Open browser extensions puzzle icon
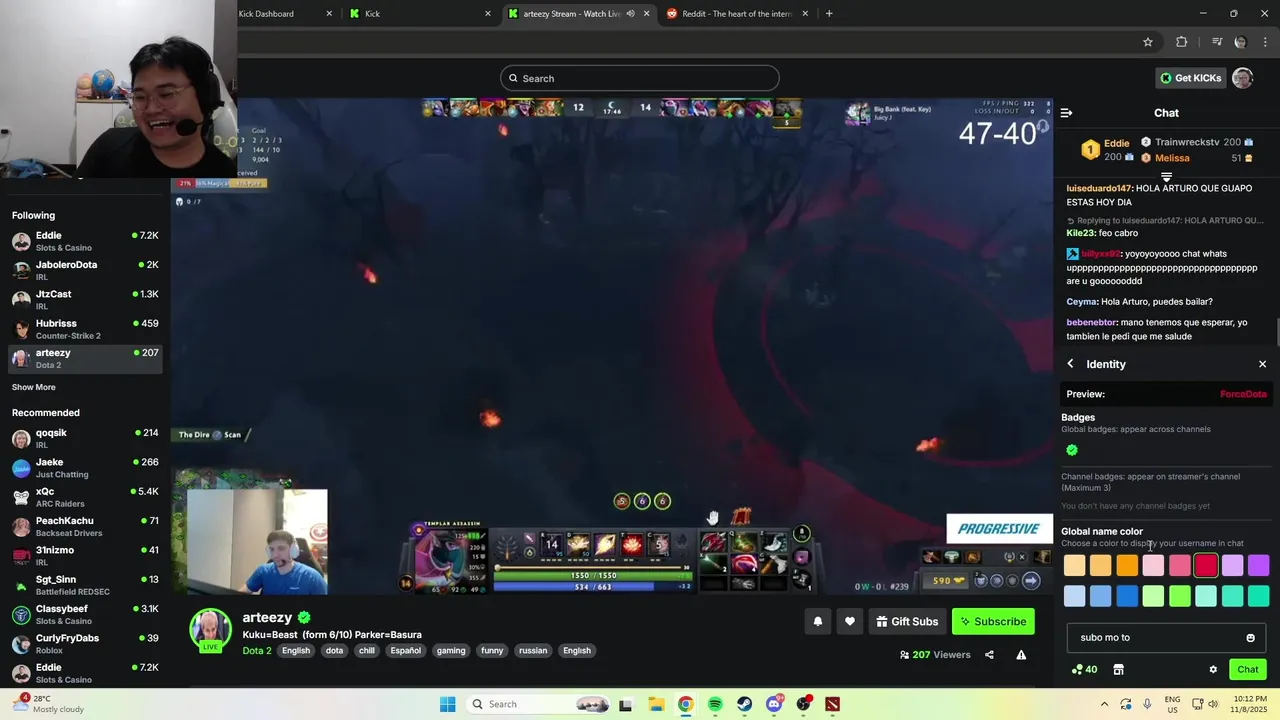The width and height of the screenshot is (1280, 720). 1182,42
